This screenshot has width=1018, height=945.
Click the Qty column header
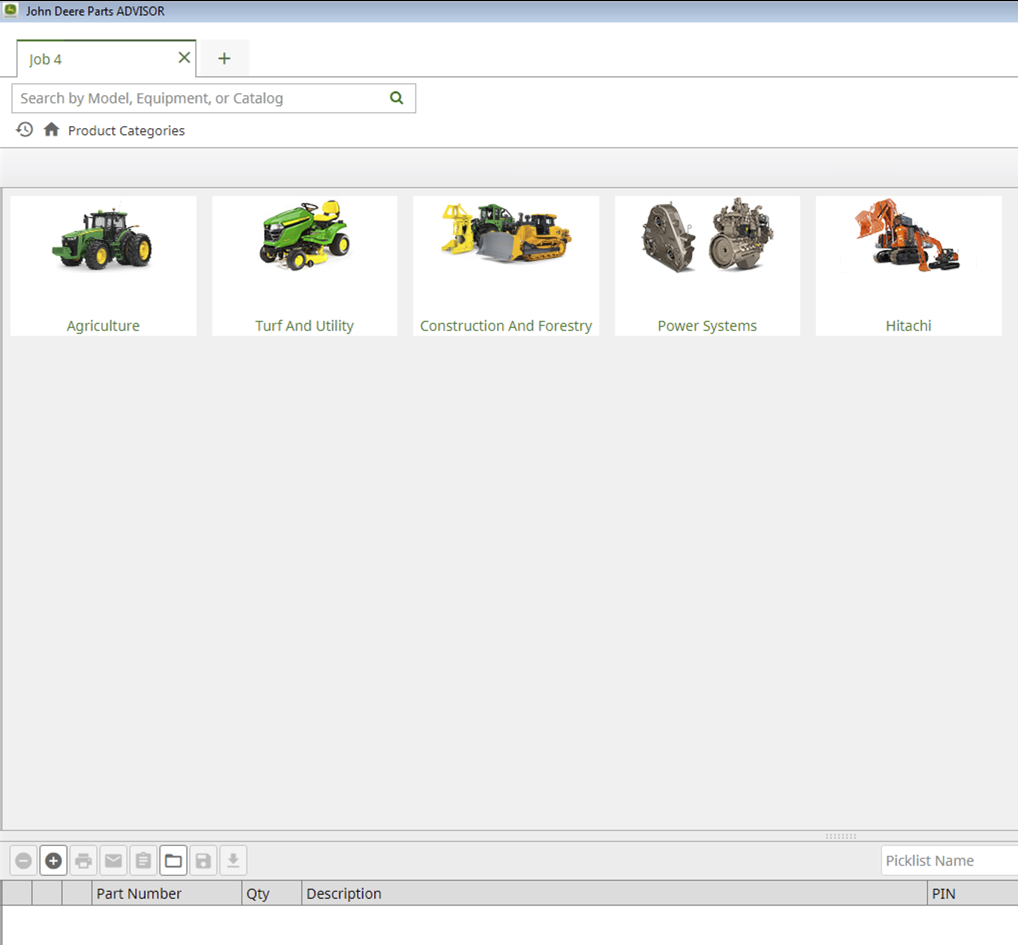pyautogui.click(x=271, y=894)
